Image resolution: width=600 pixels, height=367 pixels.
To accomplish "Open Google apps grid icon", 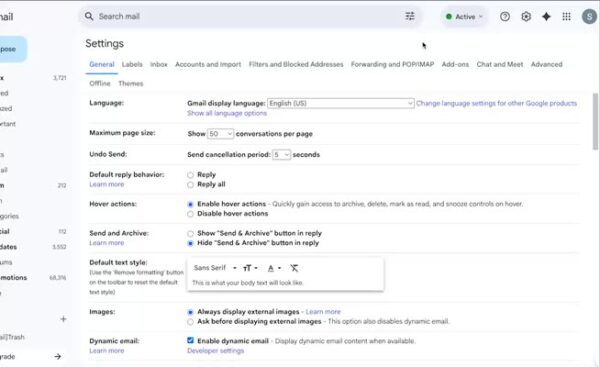I will (566, 16).
